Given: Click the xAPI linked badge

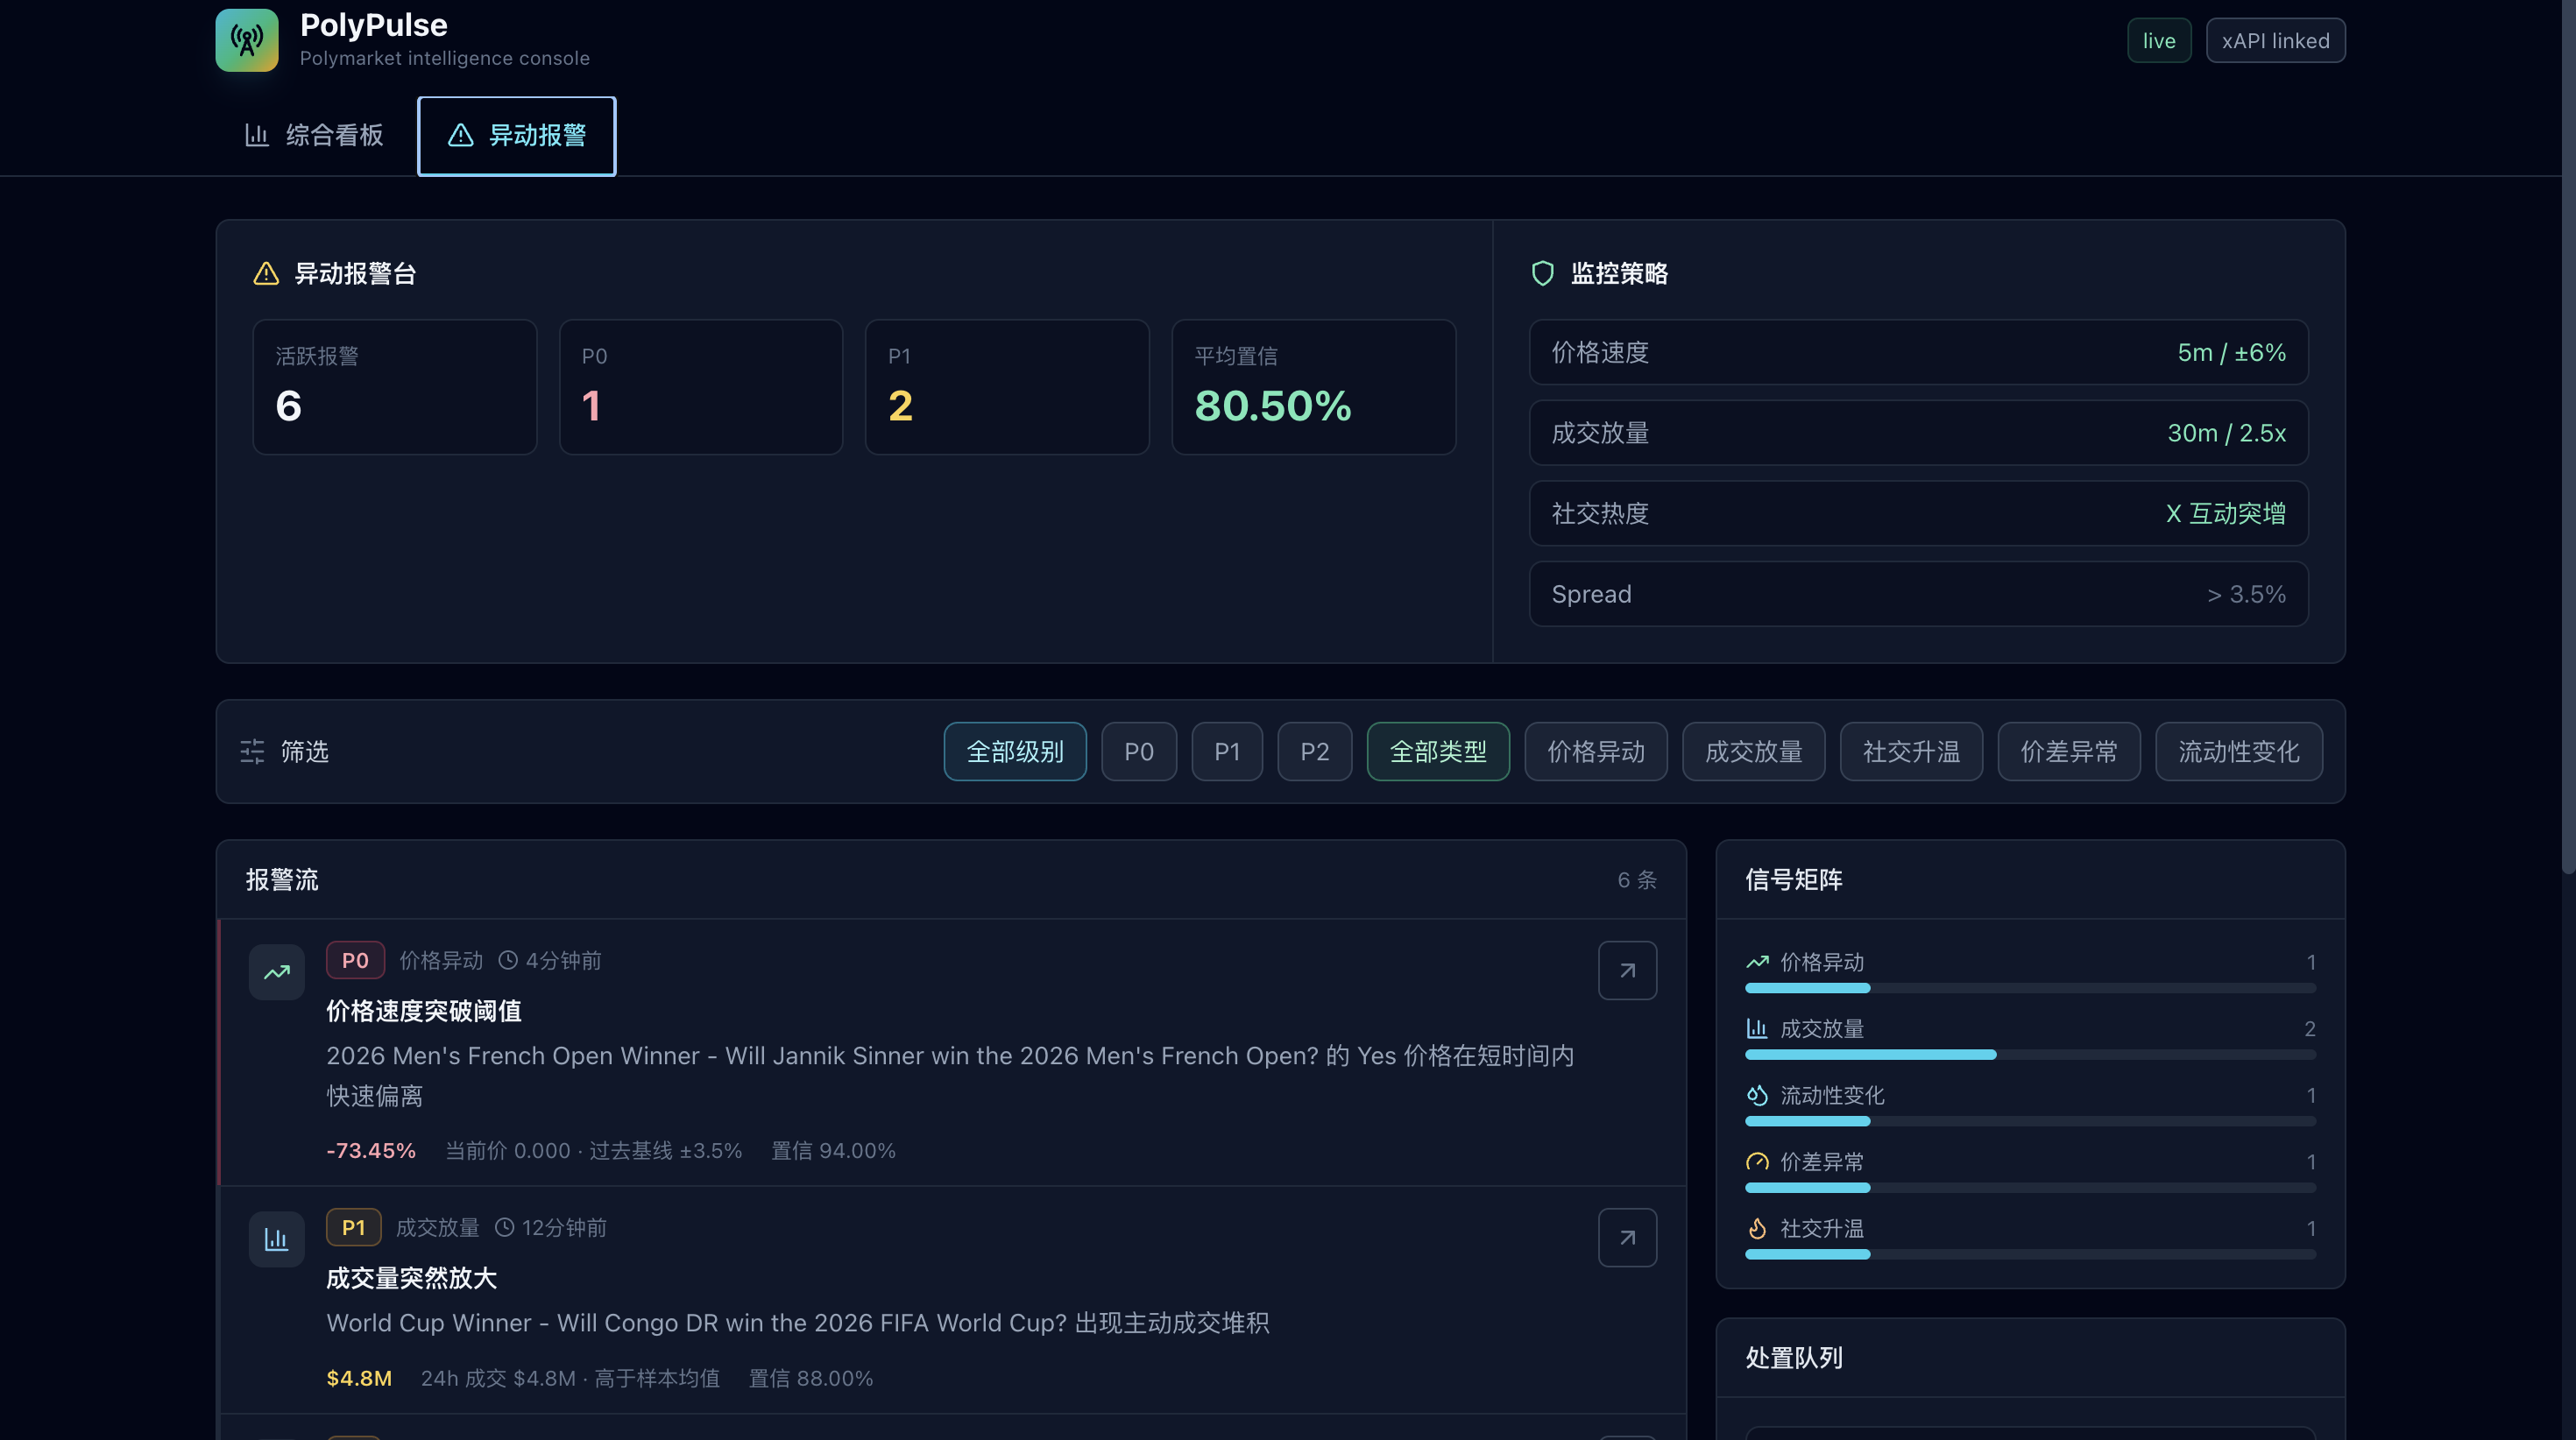Looking at the screenshot, I should [x=2275, y=41].
